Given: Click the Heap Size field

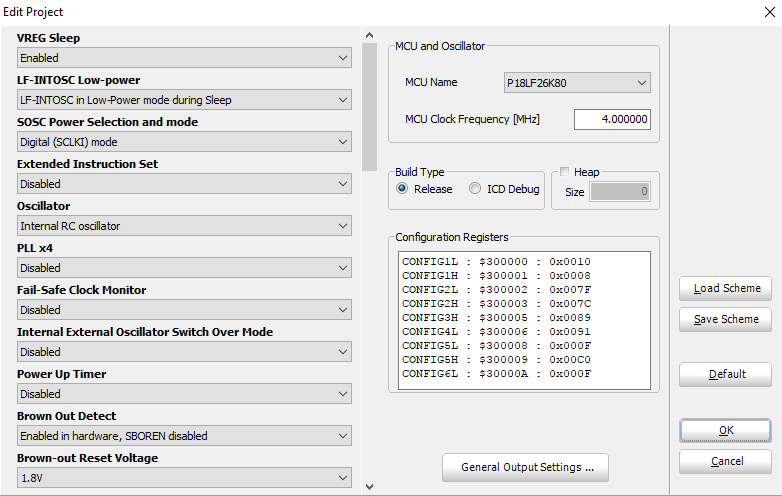Looking at the screenshot, I should point(620,191).
